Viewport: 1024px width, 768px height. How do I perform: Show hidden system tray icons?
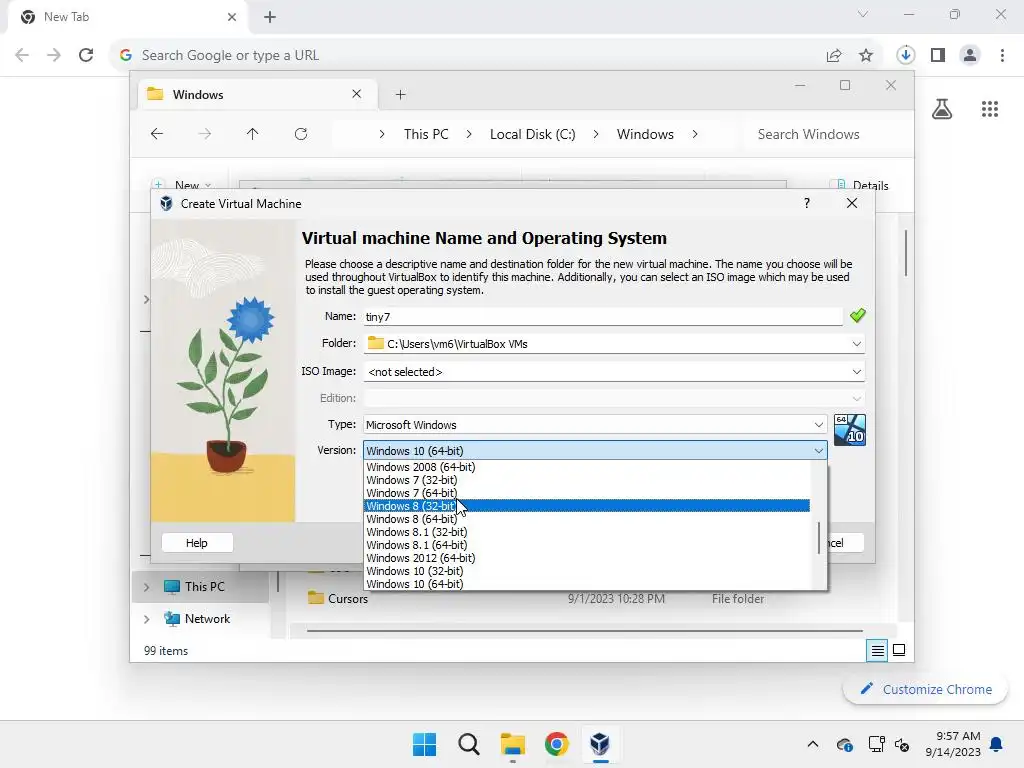pos(812,744)
